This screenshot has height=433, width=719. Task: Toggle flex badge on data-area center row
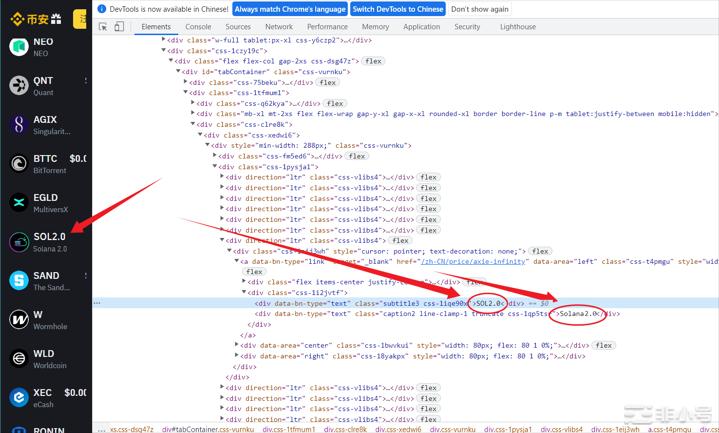(x=604, y=345)
